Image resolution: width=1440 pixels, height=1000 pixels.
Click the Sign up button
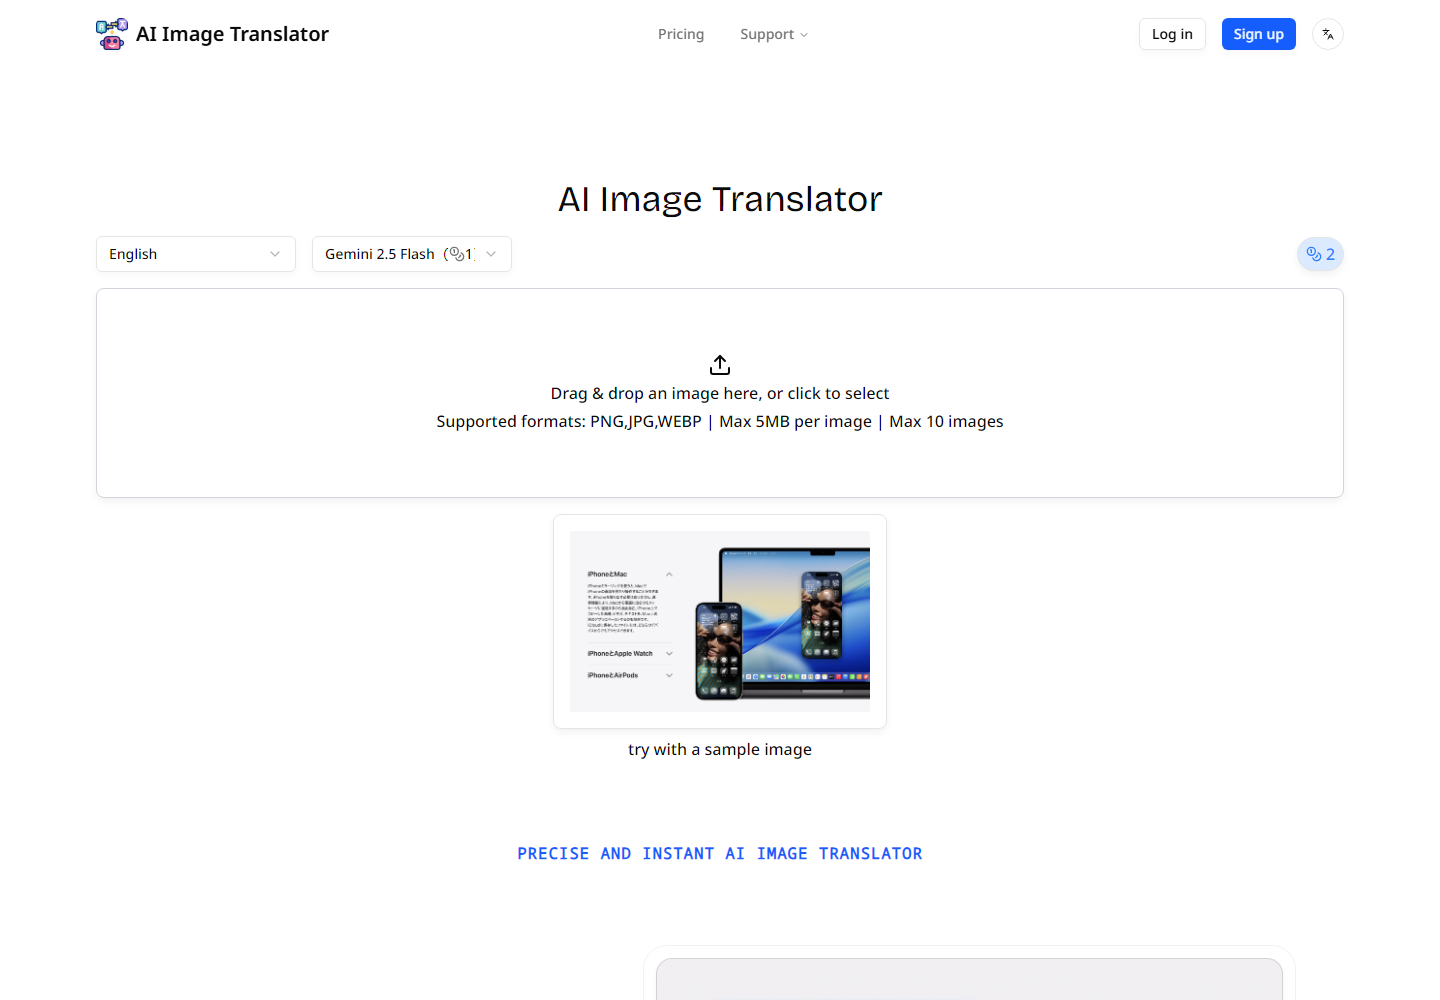pos(1258,34)
